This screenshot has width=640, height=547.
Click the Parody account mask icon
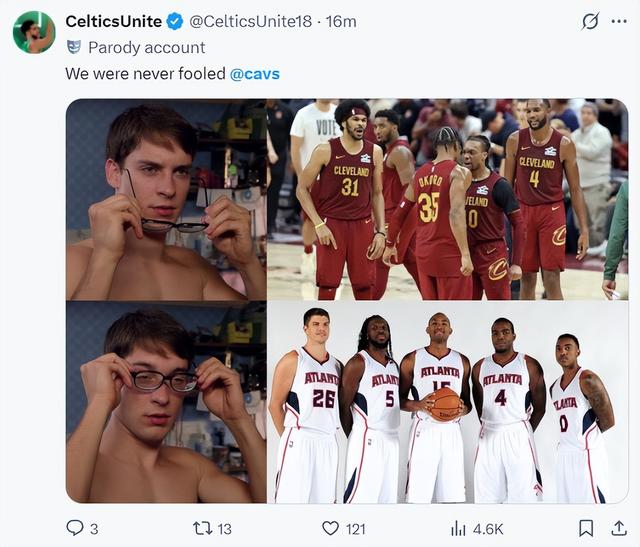click(x=74, y=47)
